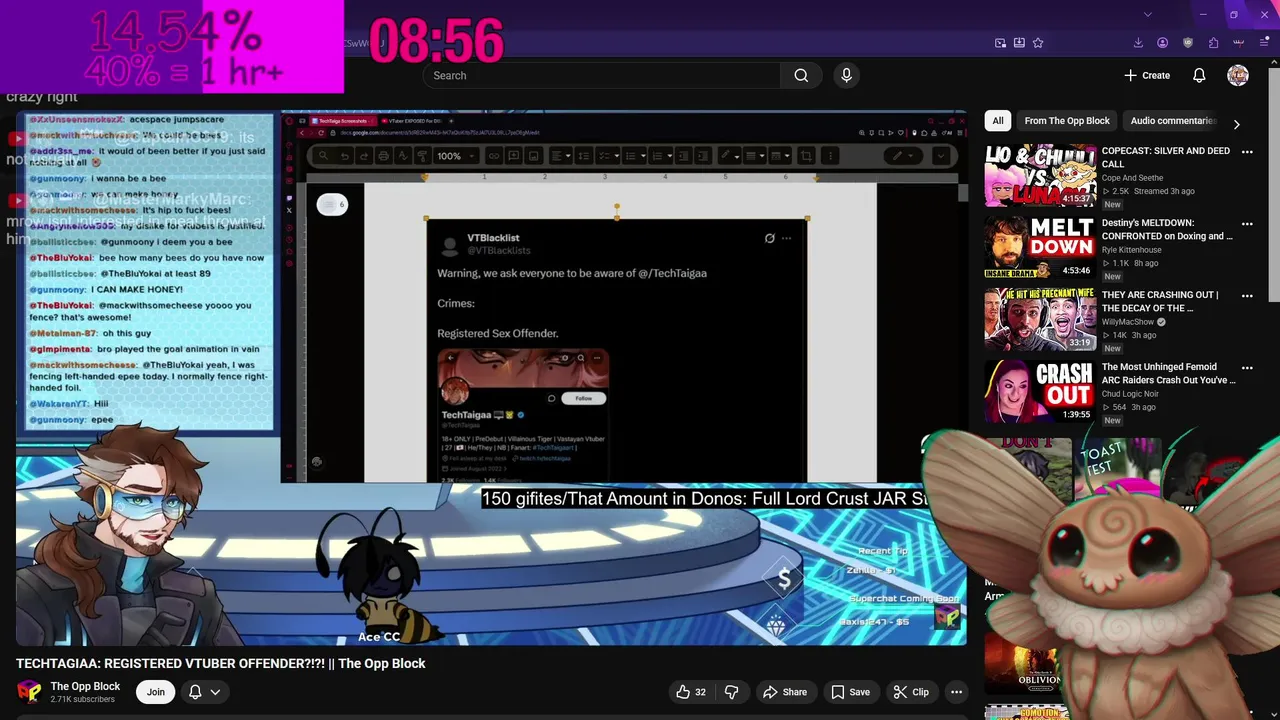Select the Audio commentaries chip
Image resolution: width=1280 pixels, height=720 pixels.
coord(1173,121)
